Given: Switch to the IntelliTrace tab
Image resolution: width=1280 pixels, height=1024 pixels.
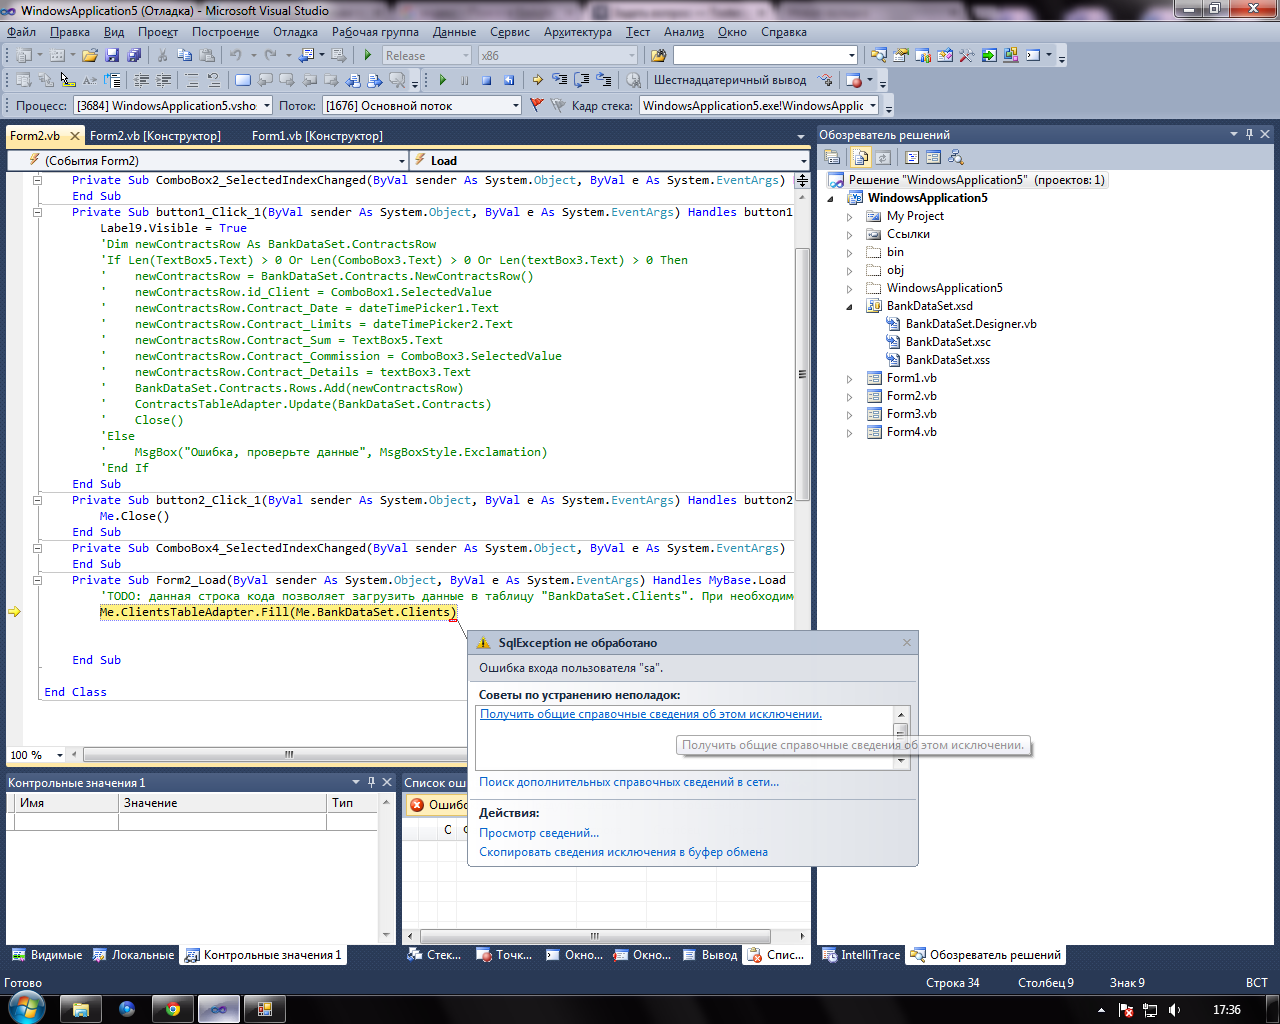Looking at the screenshot, I should click(x=862, y=955).
